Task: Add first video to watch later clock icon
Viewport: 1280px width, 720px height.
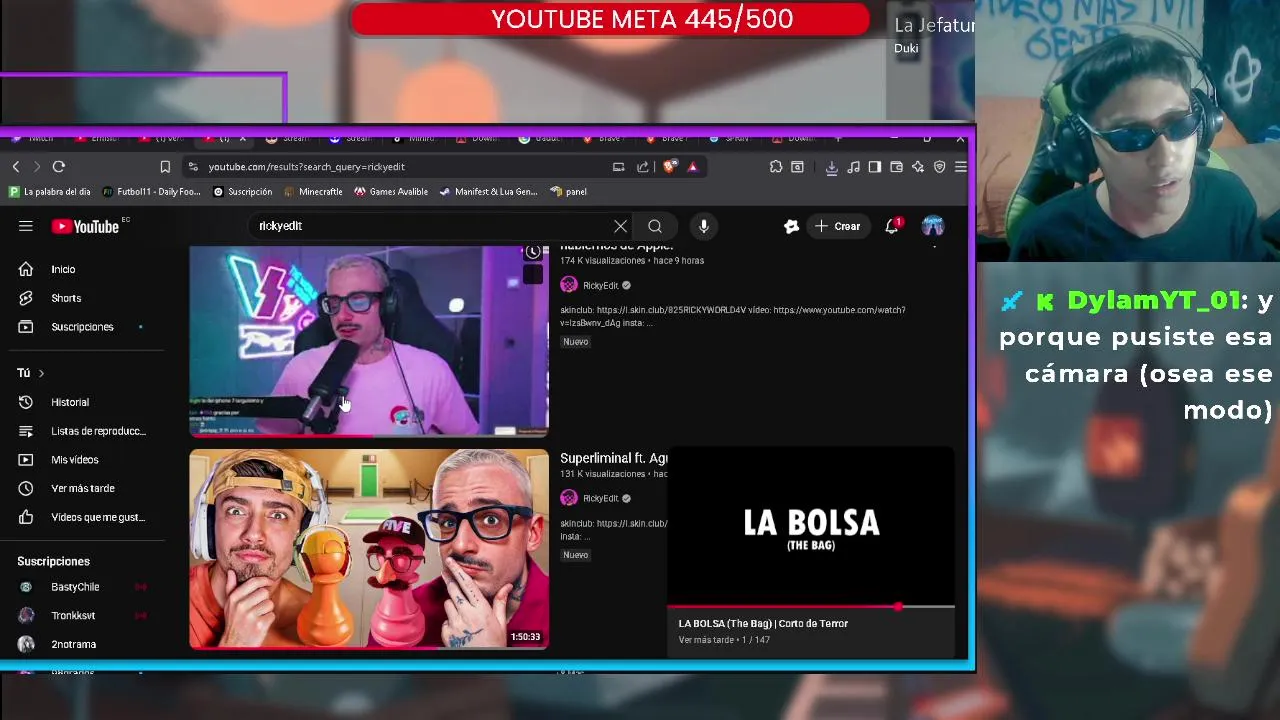Action: coord(533,252)
